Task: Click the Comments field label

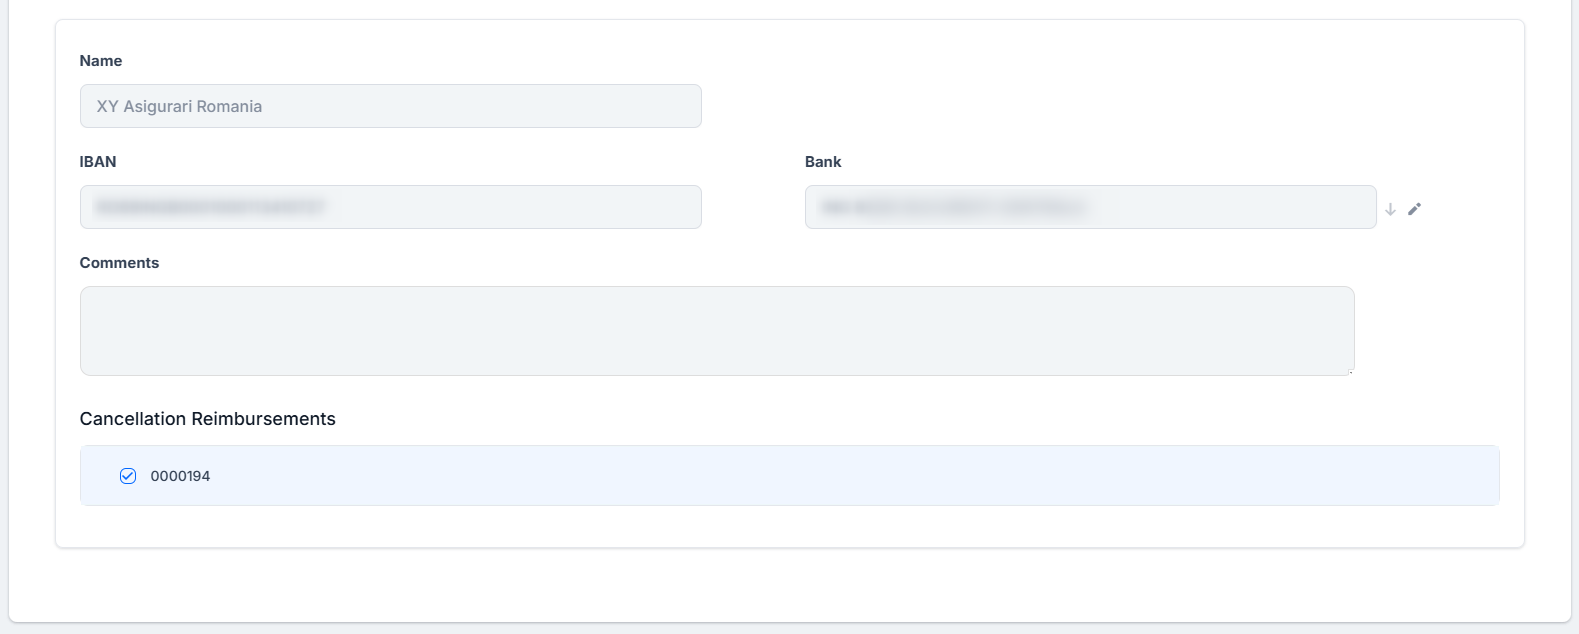Action: [x=119, y=263]
